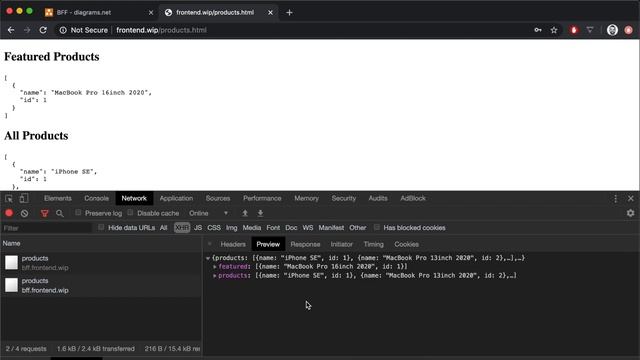Close the DevTools panel
The height and width of the screenshot is (360, 640).
tap(631, 198)
